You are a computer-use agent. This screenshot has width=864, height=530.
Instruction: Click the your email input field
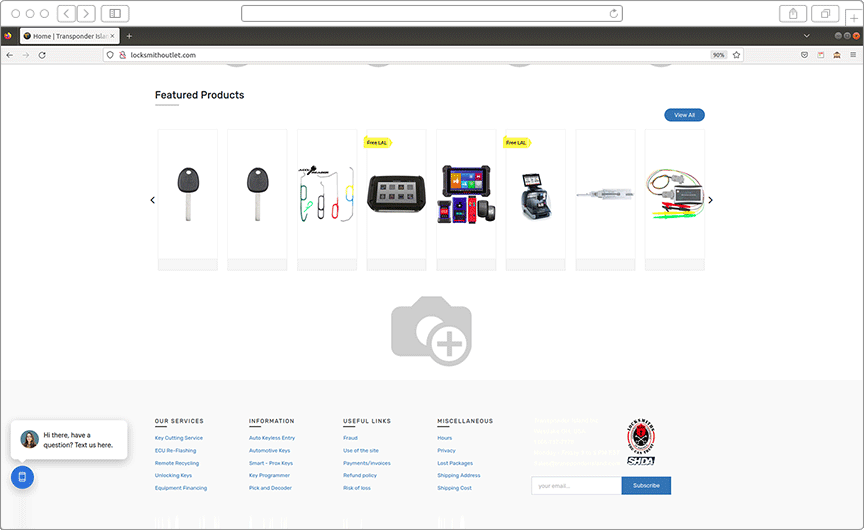click(576, 486)
